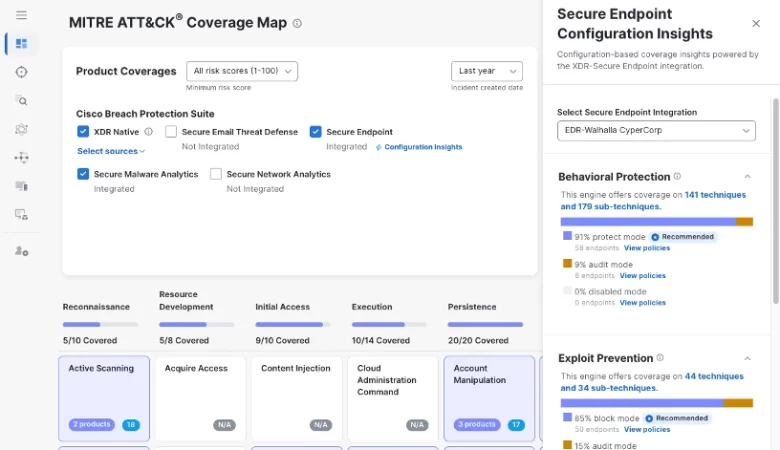This screenshot has height=450, width=780.
Task: Uncheck the Secure Endpoint checkbox
Action: click(x=315, y=131)
